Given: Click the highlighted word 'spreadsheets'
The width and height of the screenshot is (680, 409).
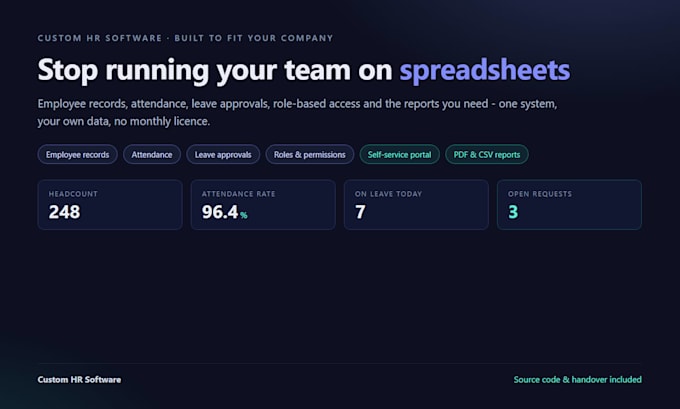Looking at the screenshot, I should 485,70.
